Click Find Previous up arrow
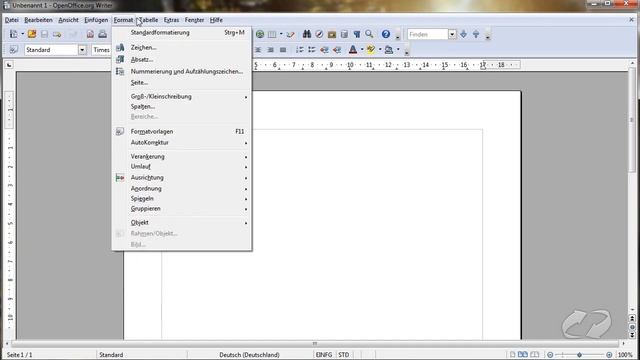Viewport: 640px width, 360px height. (476, 34)
